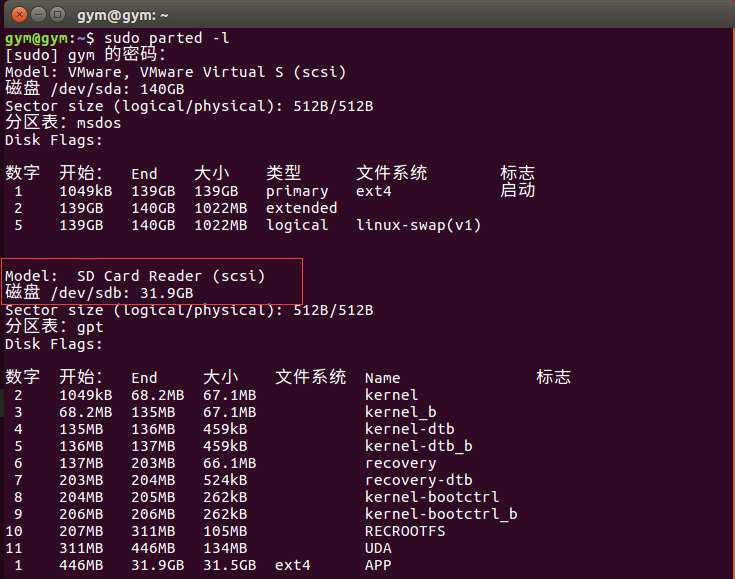Click the disk entry '/dev/sda: 140GB'

click(x=118, y=89)
